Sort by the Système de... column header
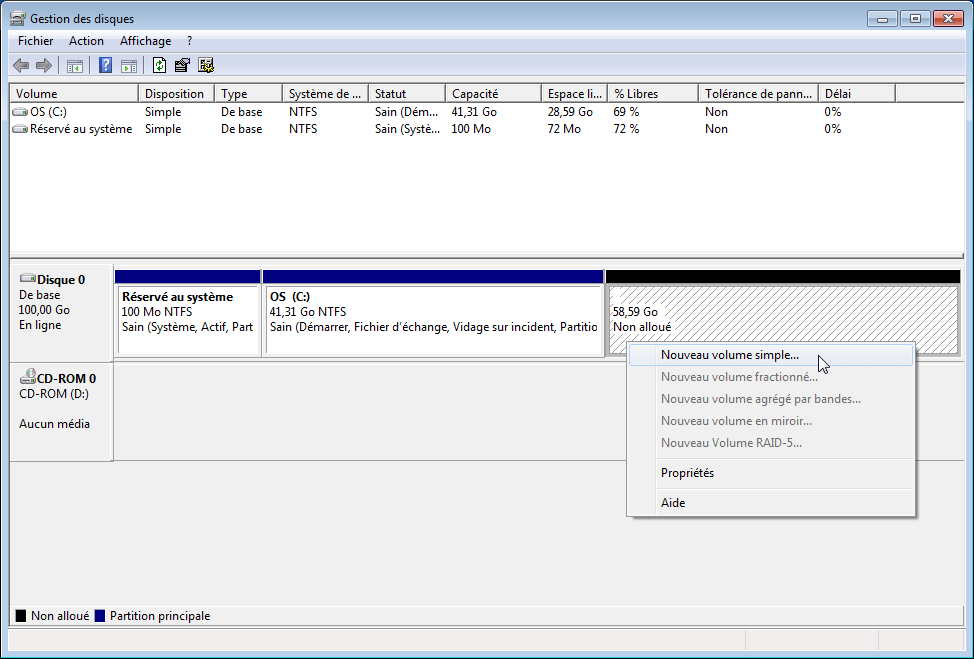The width and height of the screenshot is (974, 659). [x=325, y=94]
